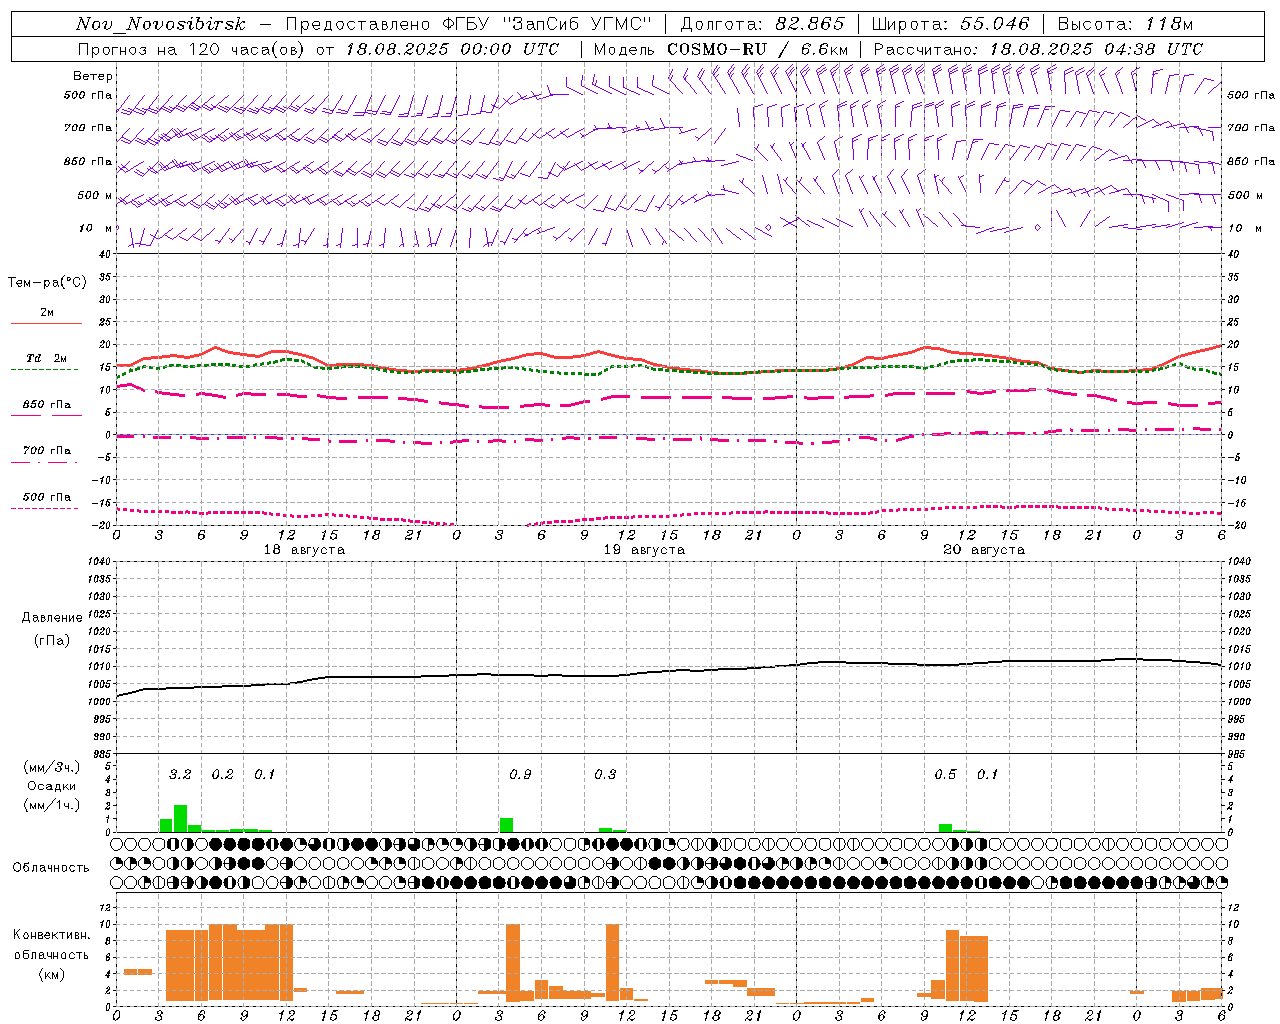Click the tallest green precipitation bar

coord(181,818)
